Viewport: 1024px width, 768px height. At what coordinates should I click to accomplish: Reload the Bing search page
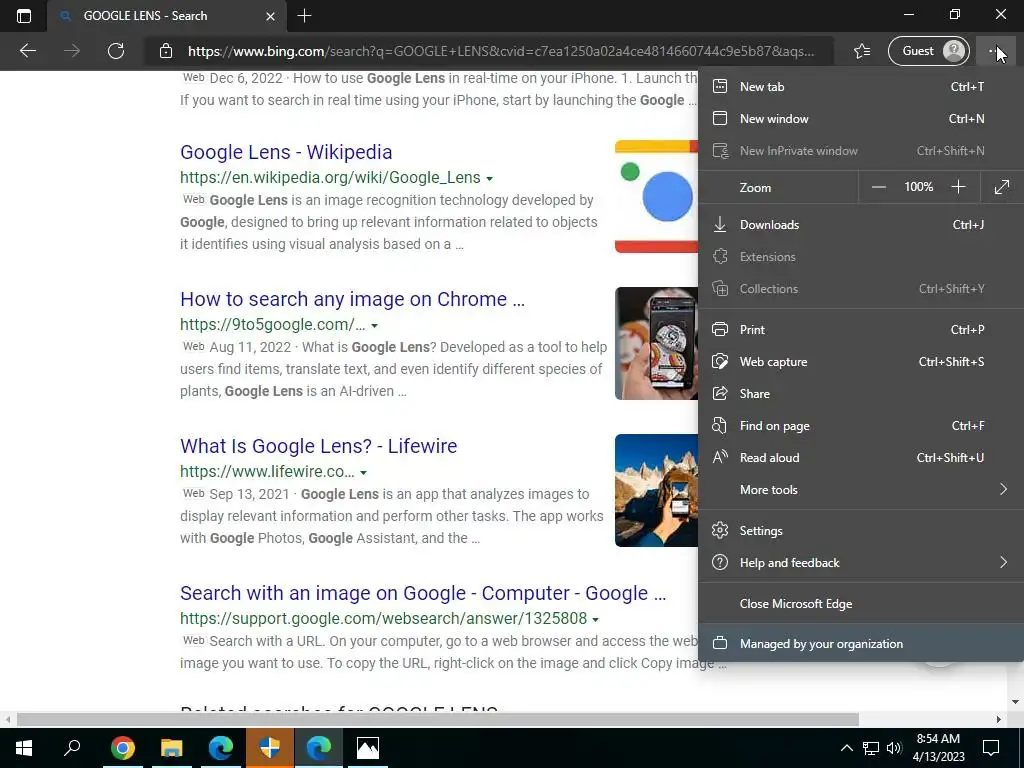[x=116, y=51]
